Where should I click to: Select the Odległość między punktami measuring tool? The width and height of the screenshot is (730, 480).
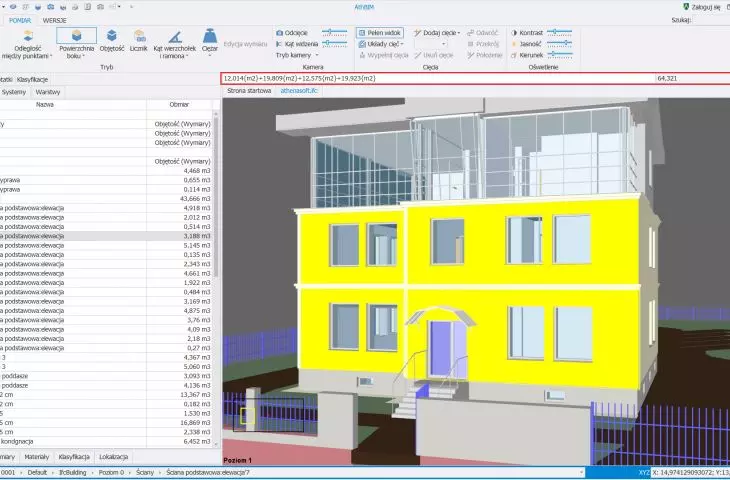(27, 44)
